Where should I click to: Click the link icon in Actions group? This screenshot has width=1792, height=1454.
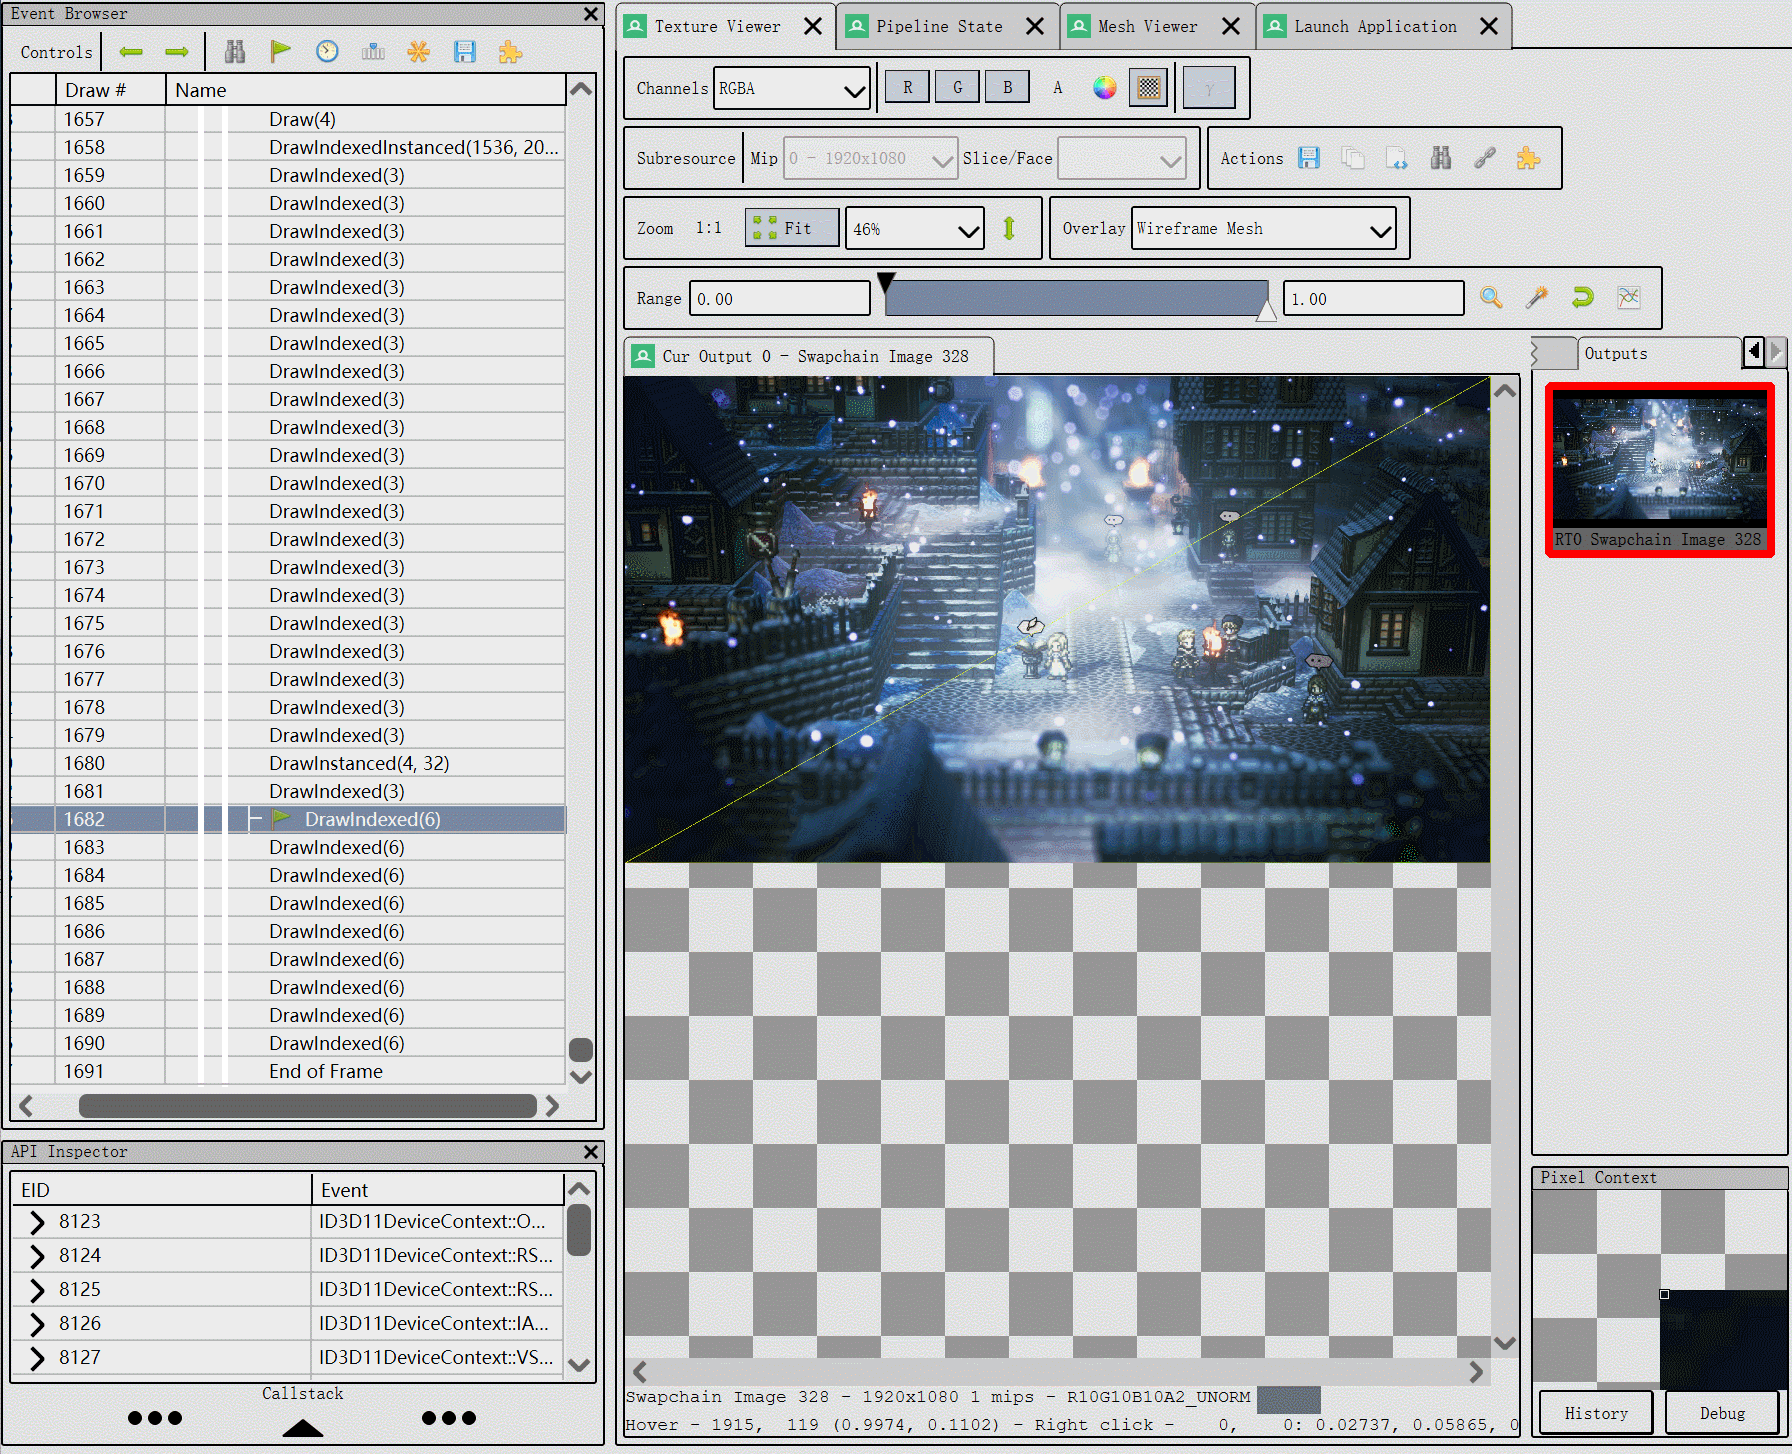1485,158
